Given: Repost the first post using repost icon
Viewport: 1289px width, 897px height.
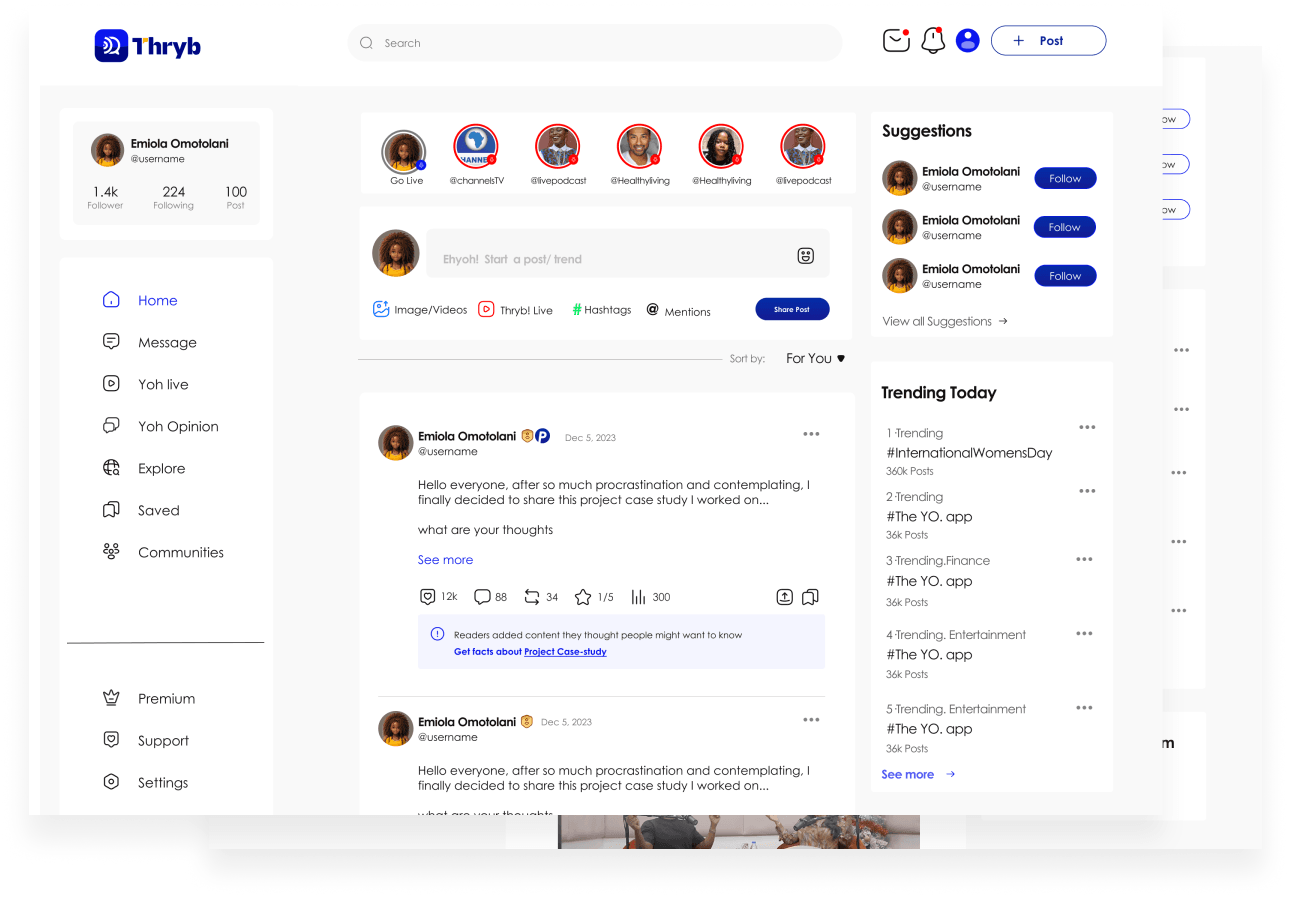Looking at the screenshot, I should pos(531,597).
